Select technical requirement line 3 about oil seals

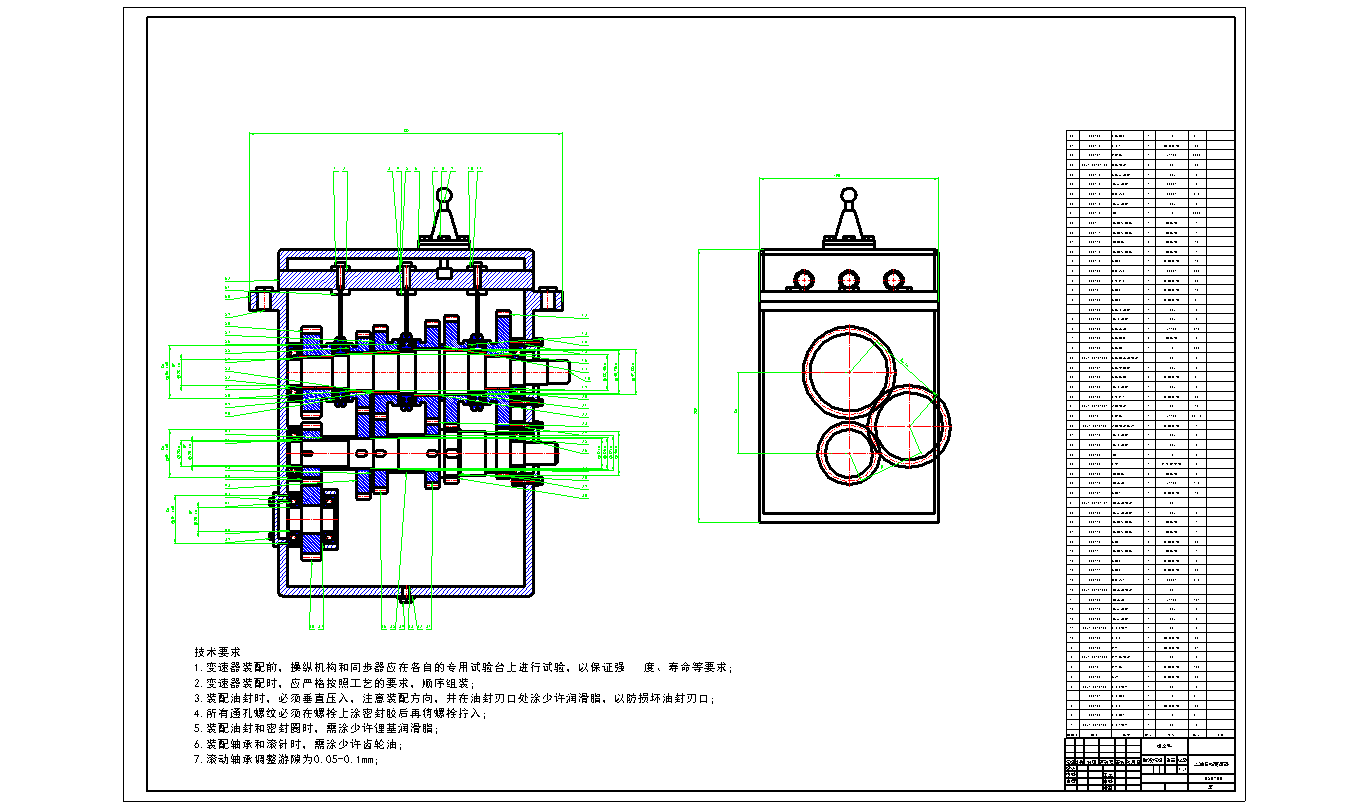pyautogui.click(x=454, y=698)
